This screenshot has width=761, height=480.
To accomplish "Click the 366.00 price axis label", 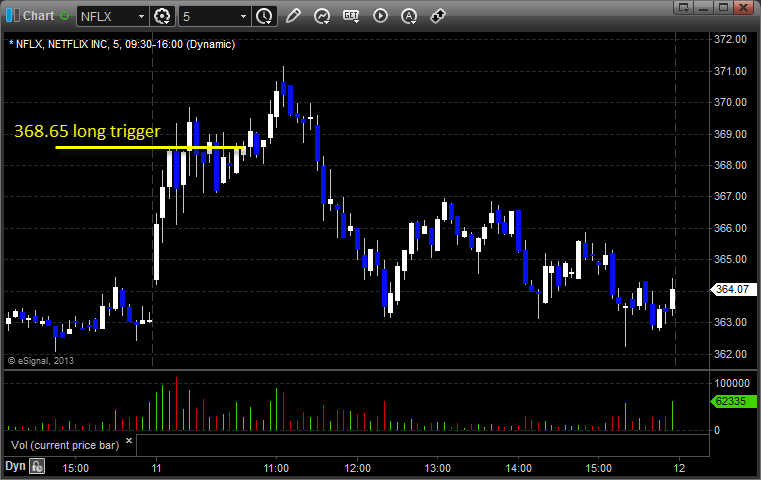I will coord(730,228).
